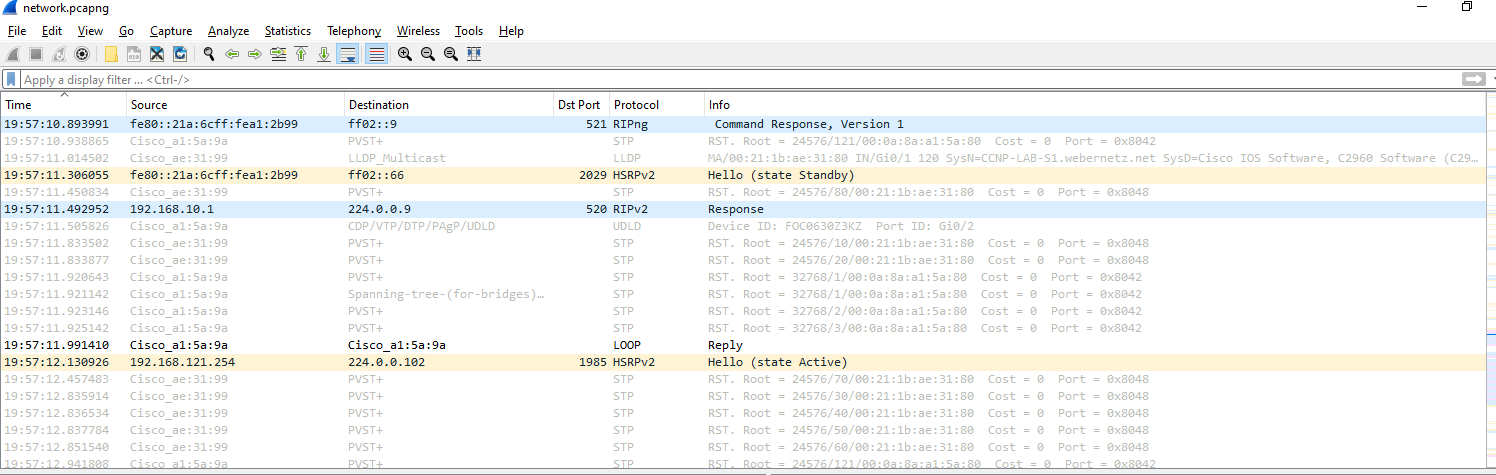Open the Telephony menu
The image size is (1496, 475).
pos(353,31)
